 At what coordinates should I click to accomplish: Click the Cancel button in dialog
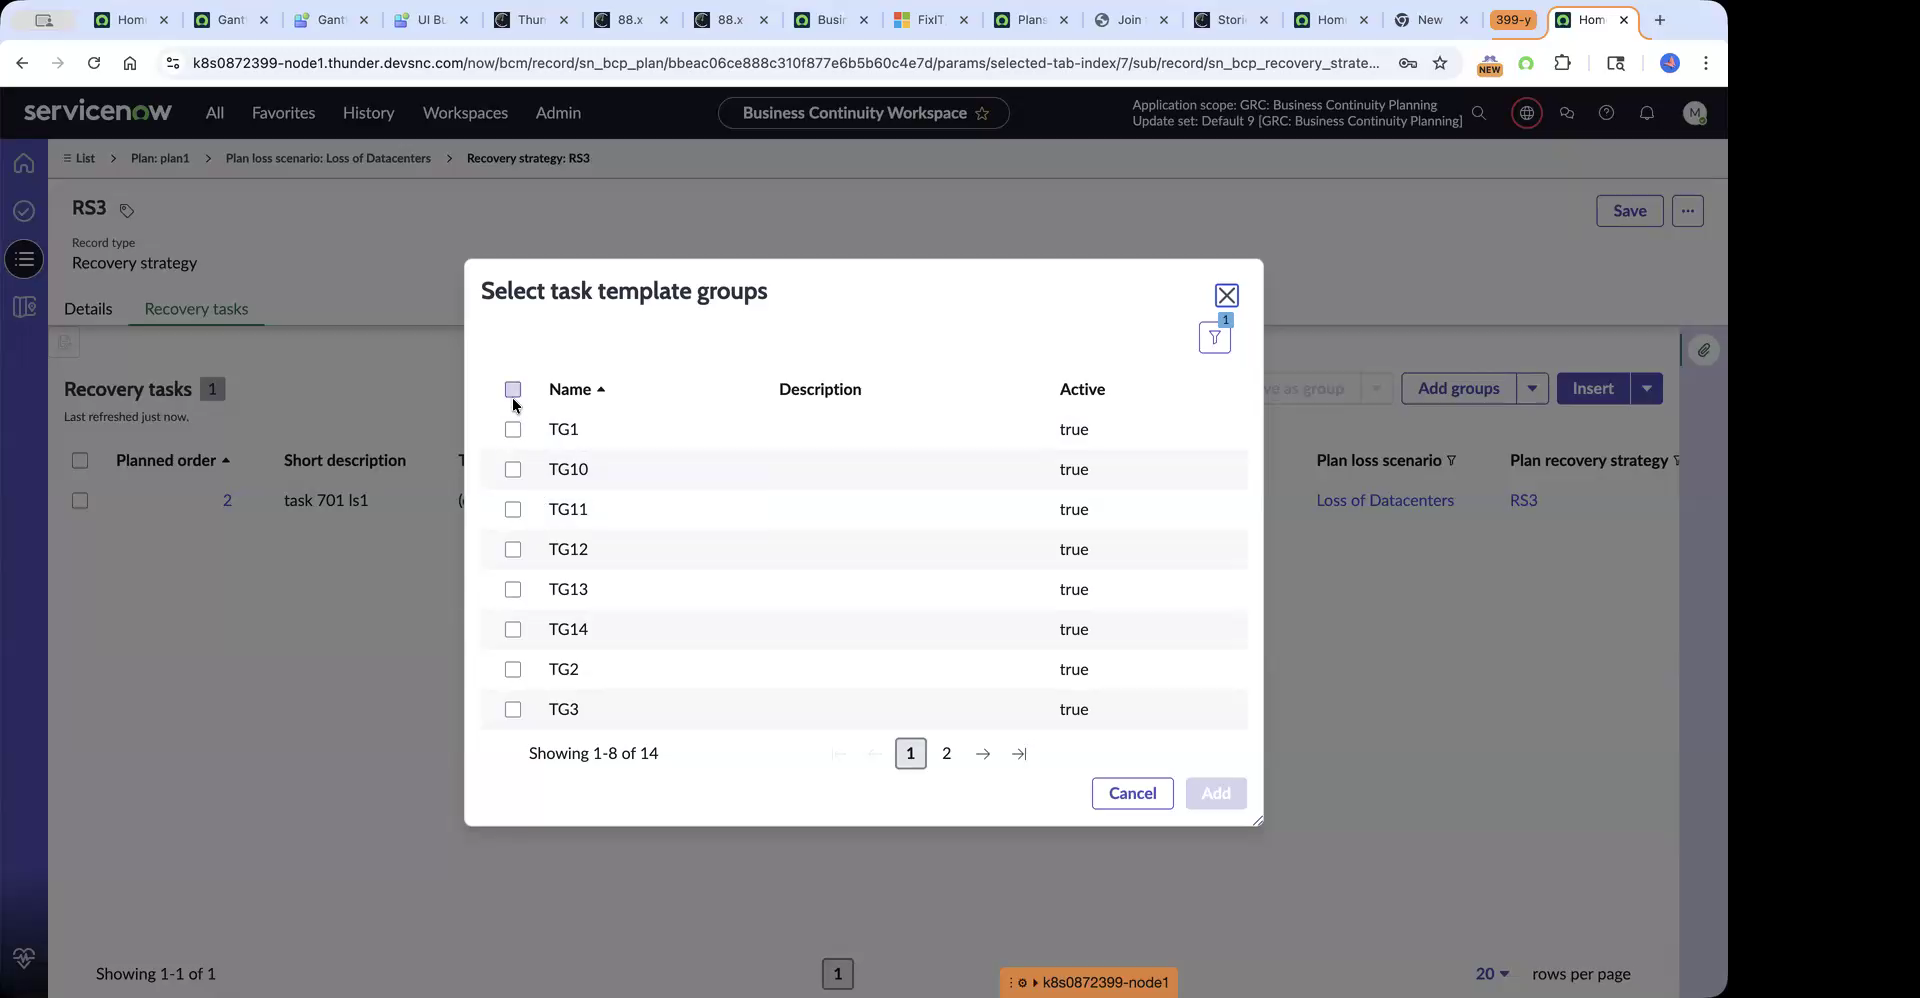pos(1132,794)
